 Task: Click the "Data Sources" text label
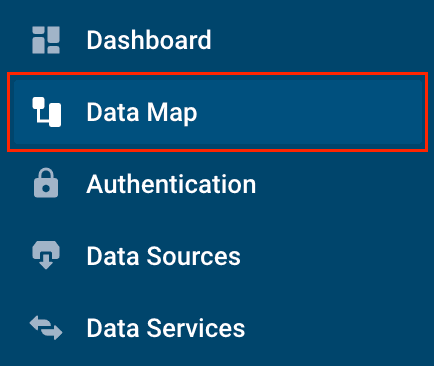coord(164,256)
